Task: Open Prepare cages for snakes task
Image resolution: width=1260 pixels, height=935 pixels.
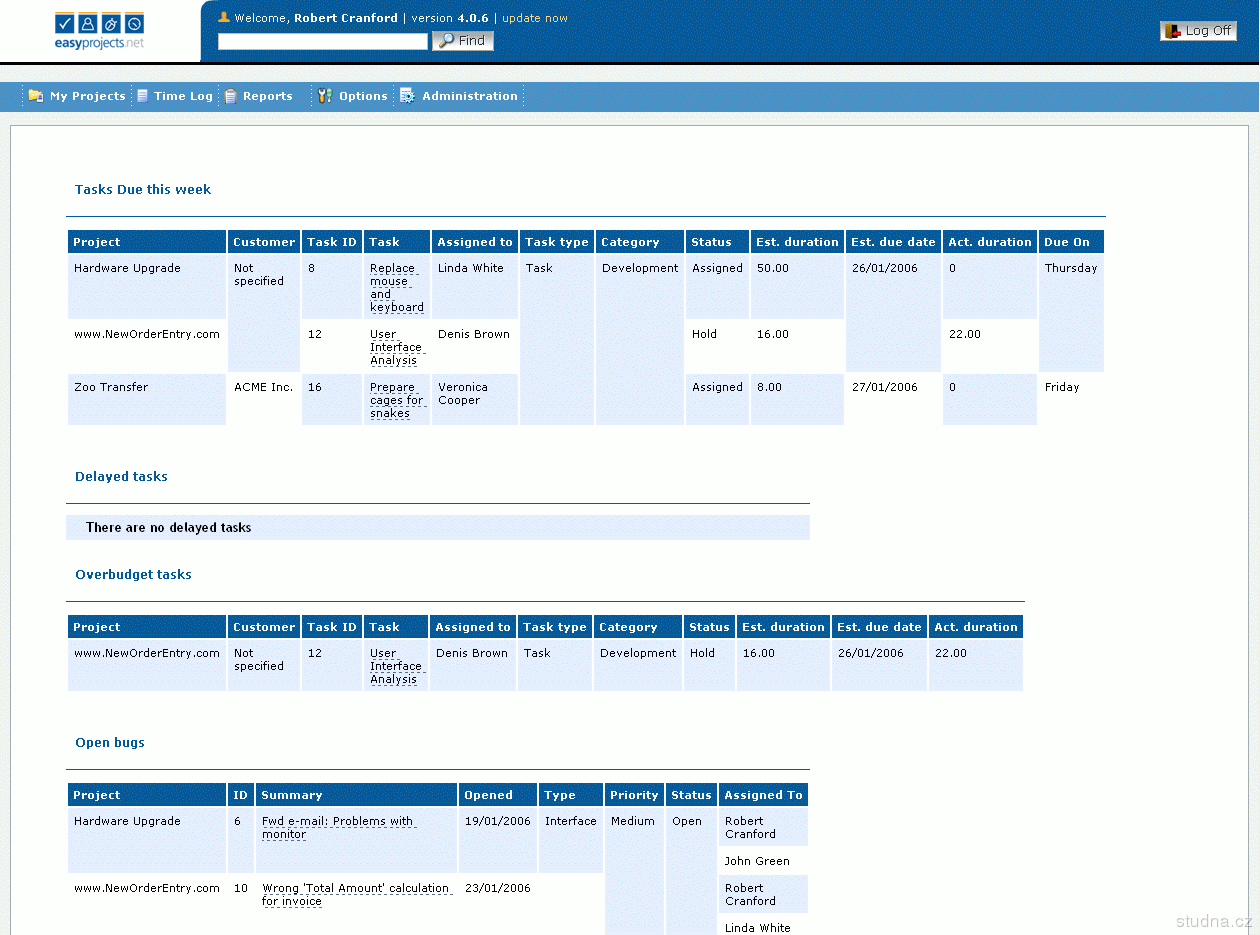Action: [x=397, y=400]
